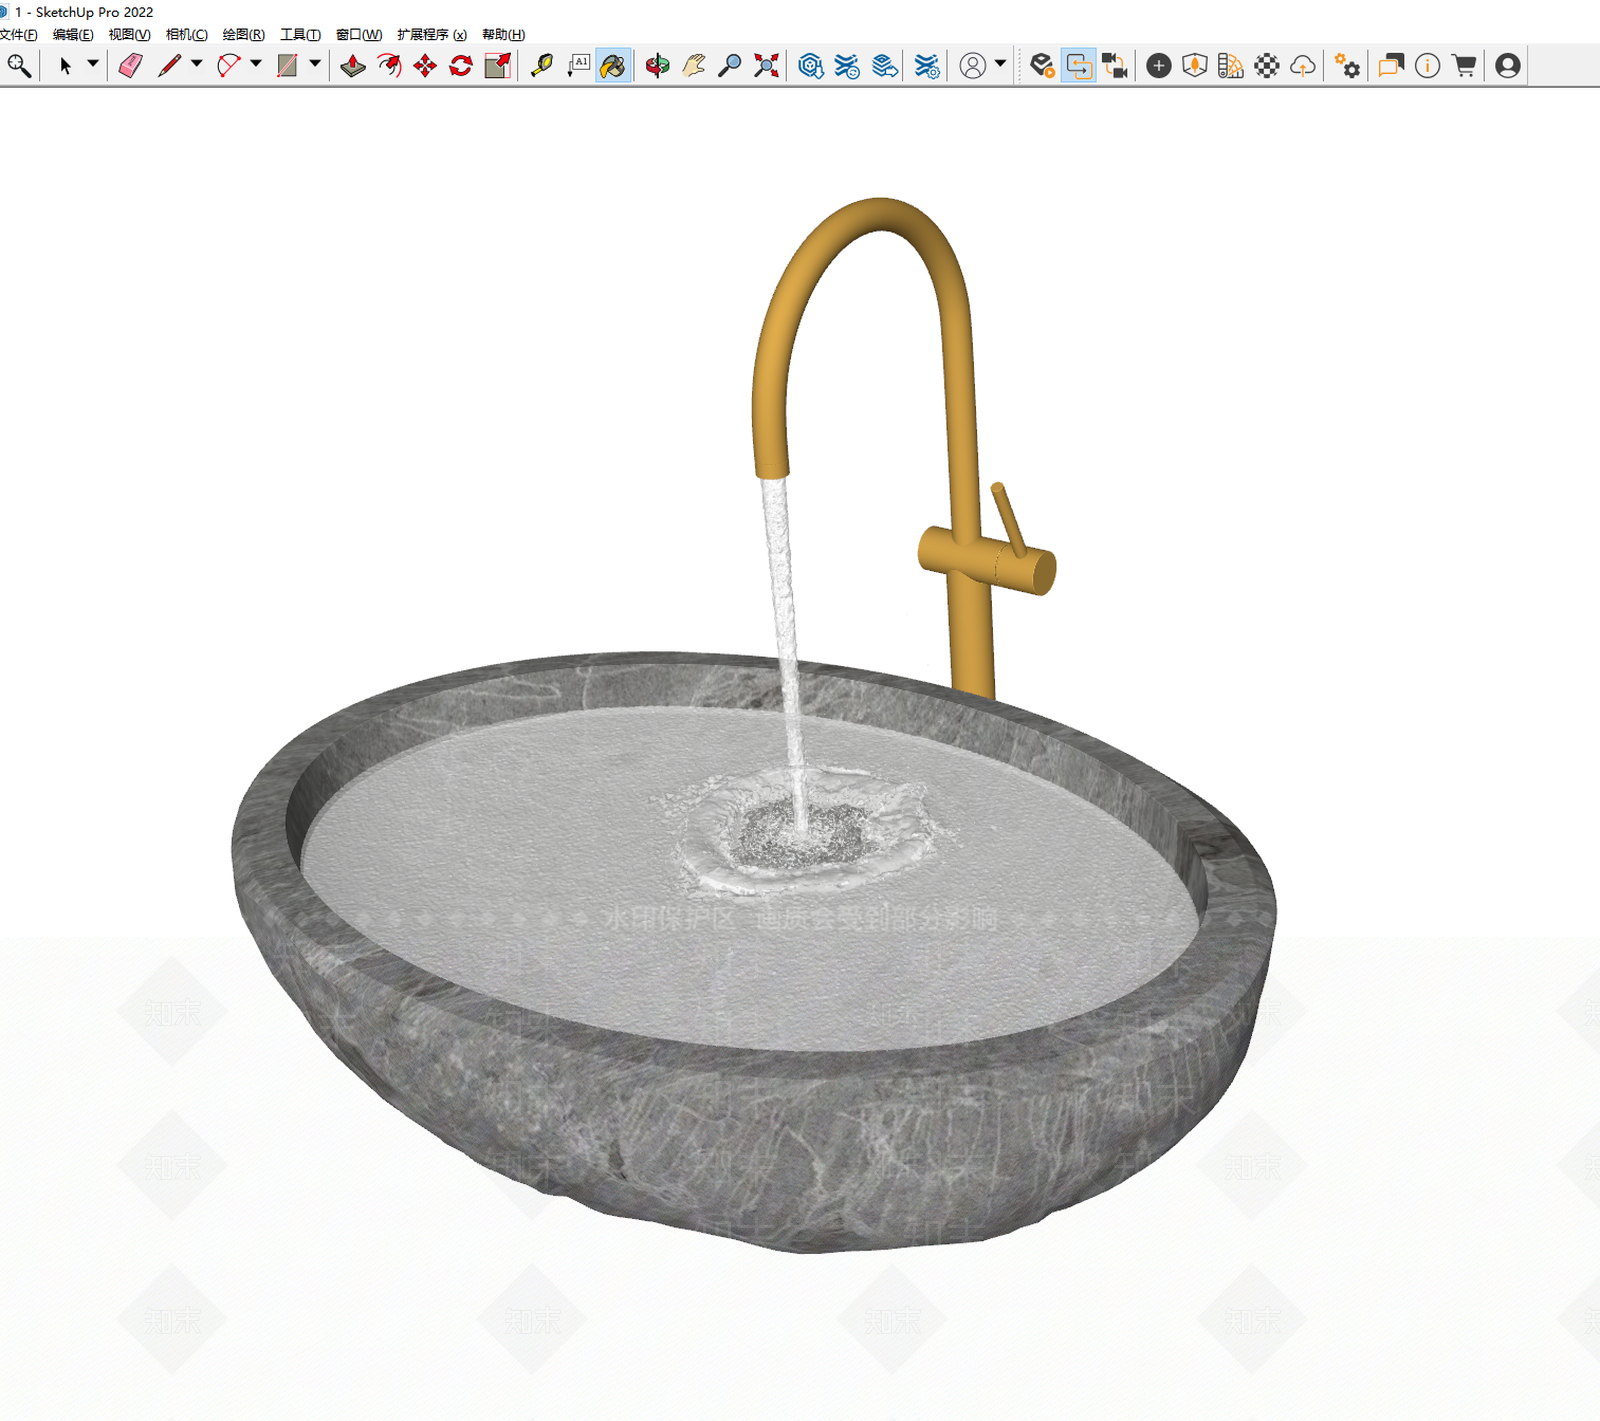Expand the Rectangle shape dropdown arrow

click(315, 64)
